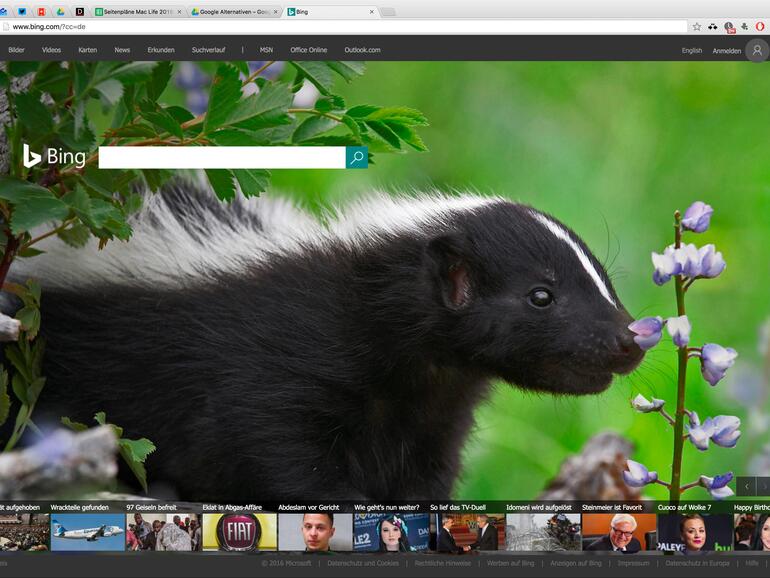Open Datenschutz und Cookies footer link
Viewport: 770px width, 578px height.
pyautogui.click(x=363, y=563)
